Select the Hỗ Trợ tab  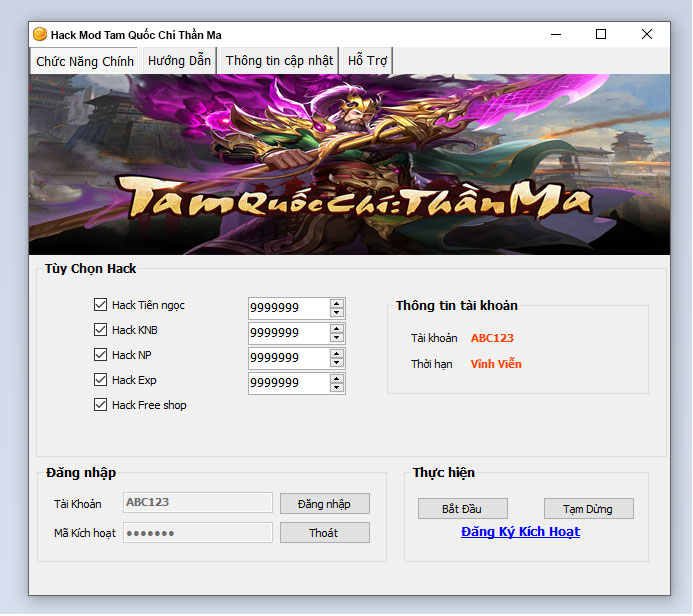point(367,61)
